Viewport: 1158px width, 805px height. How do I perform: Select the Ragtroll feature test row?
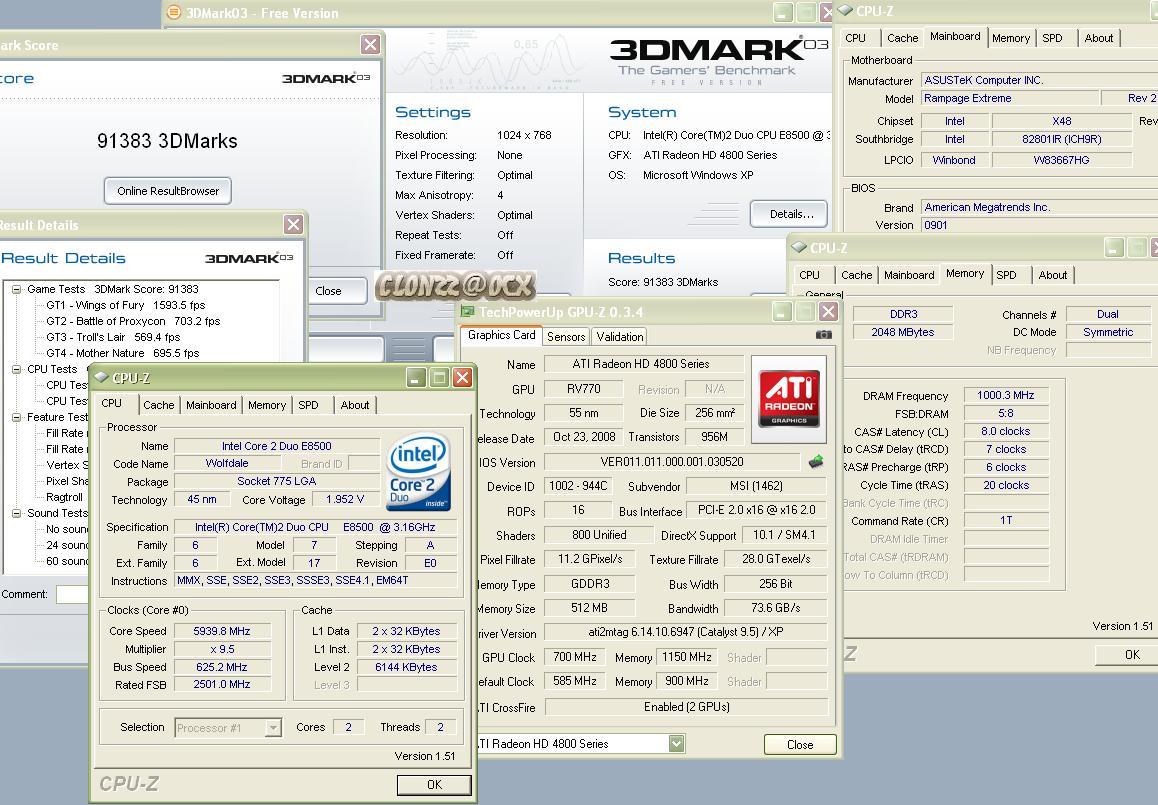coord(64,497)
